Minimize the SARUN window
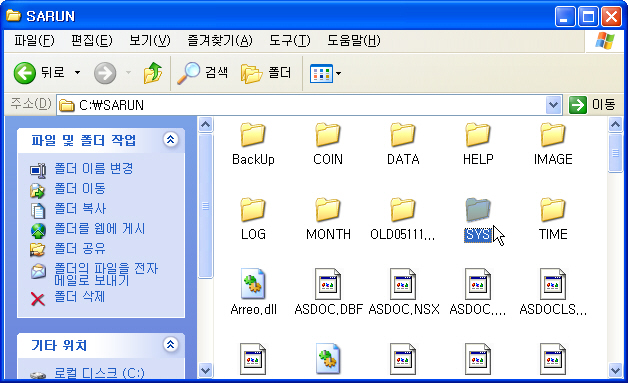This screenshot has width=628, height=383. tap(564, 17)
